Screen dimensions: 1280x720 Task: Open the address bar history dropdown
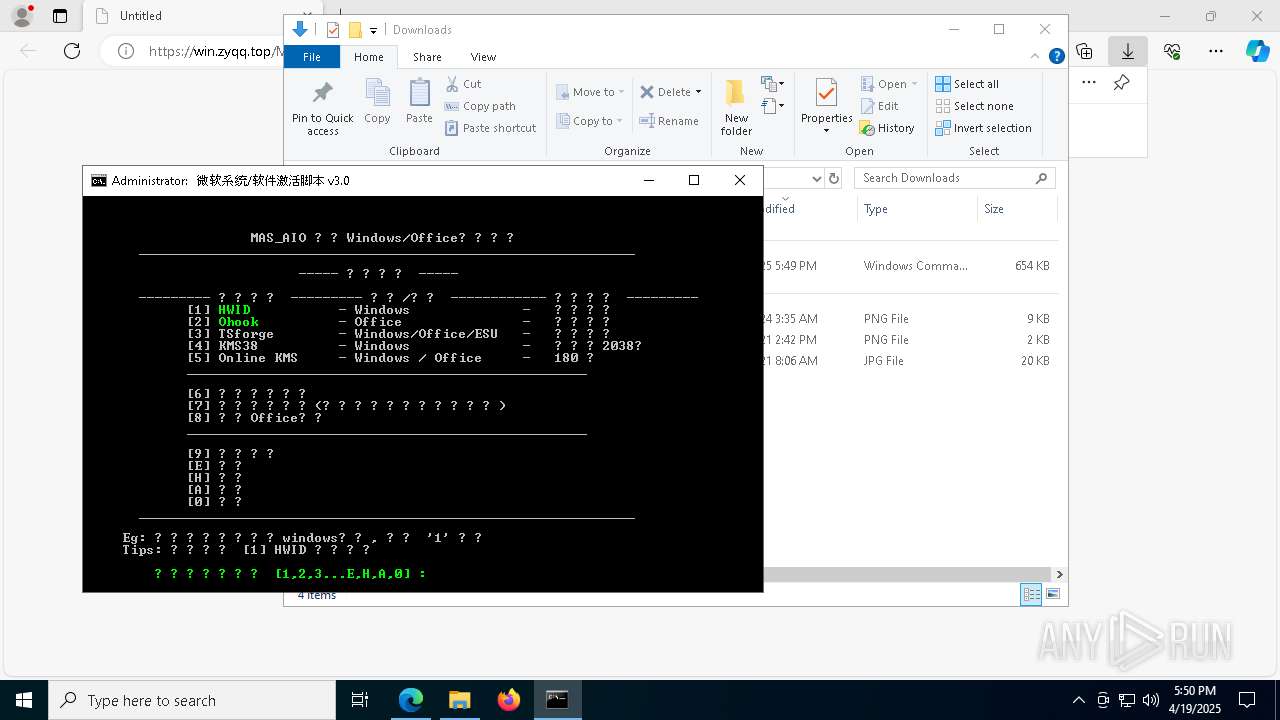point(816,178)
